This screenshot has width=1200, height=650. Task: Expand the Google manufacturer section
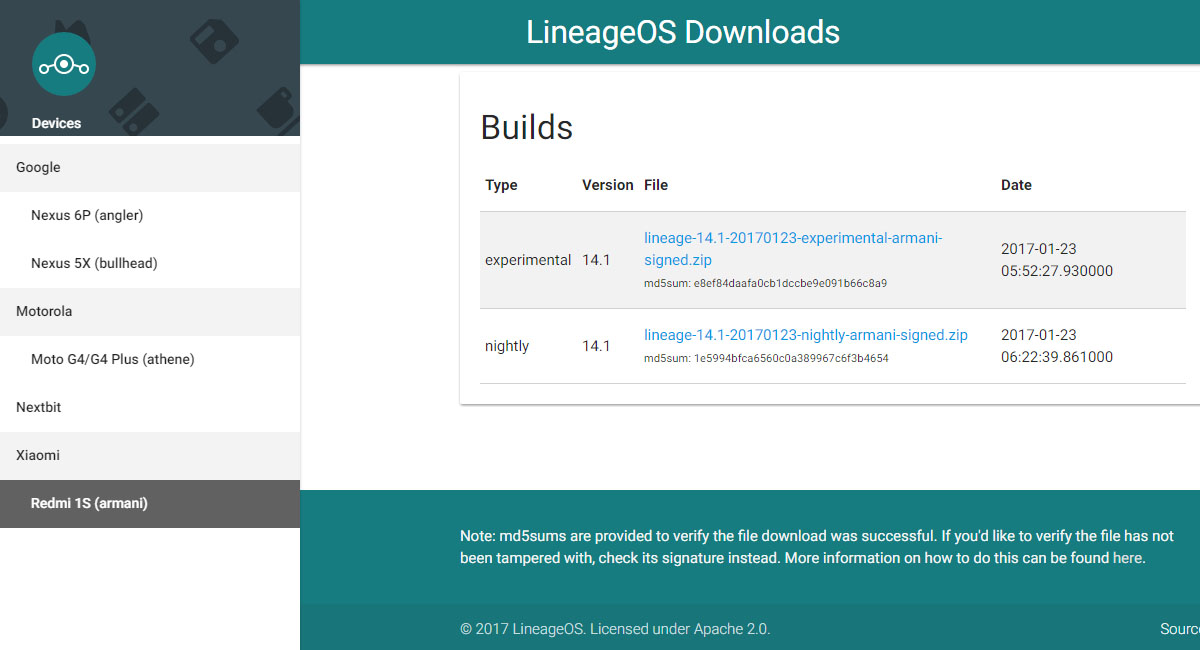(38, 167)
